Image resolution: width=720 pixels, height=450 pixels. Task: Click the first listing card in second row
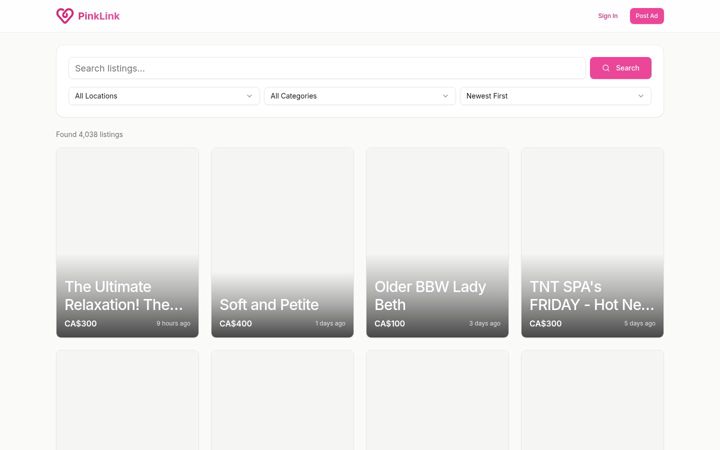(127, 400)
